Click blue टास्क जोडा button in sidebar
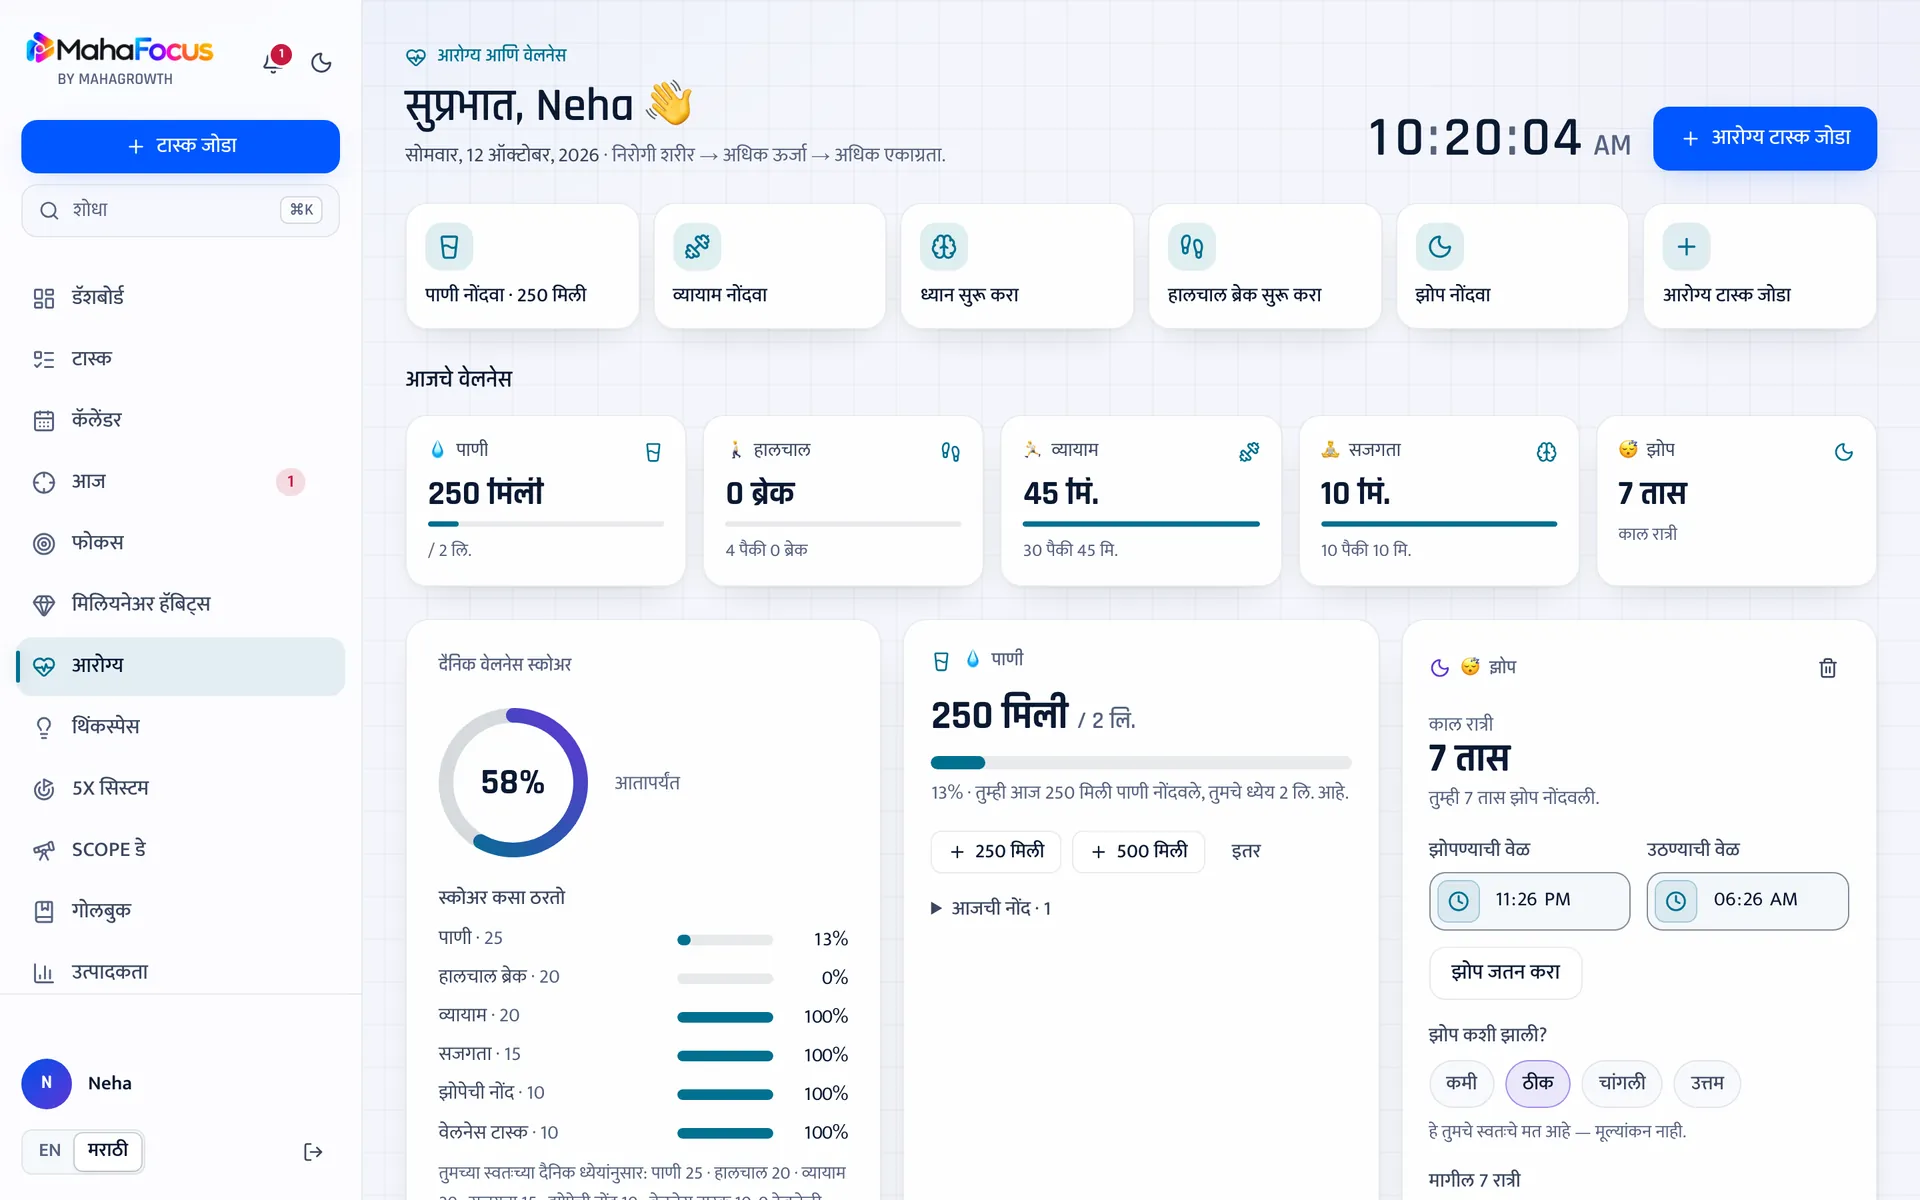 [180, 146]
